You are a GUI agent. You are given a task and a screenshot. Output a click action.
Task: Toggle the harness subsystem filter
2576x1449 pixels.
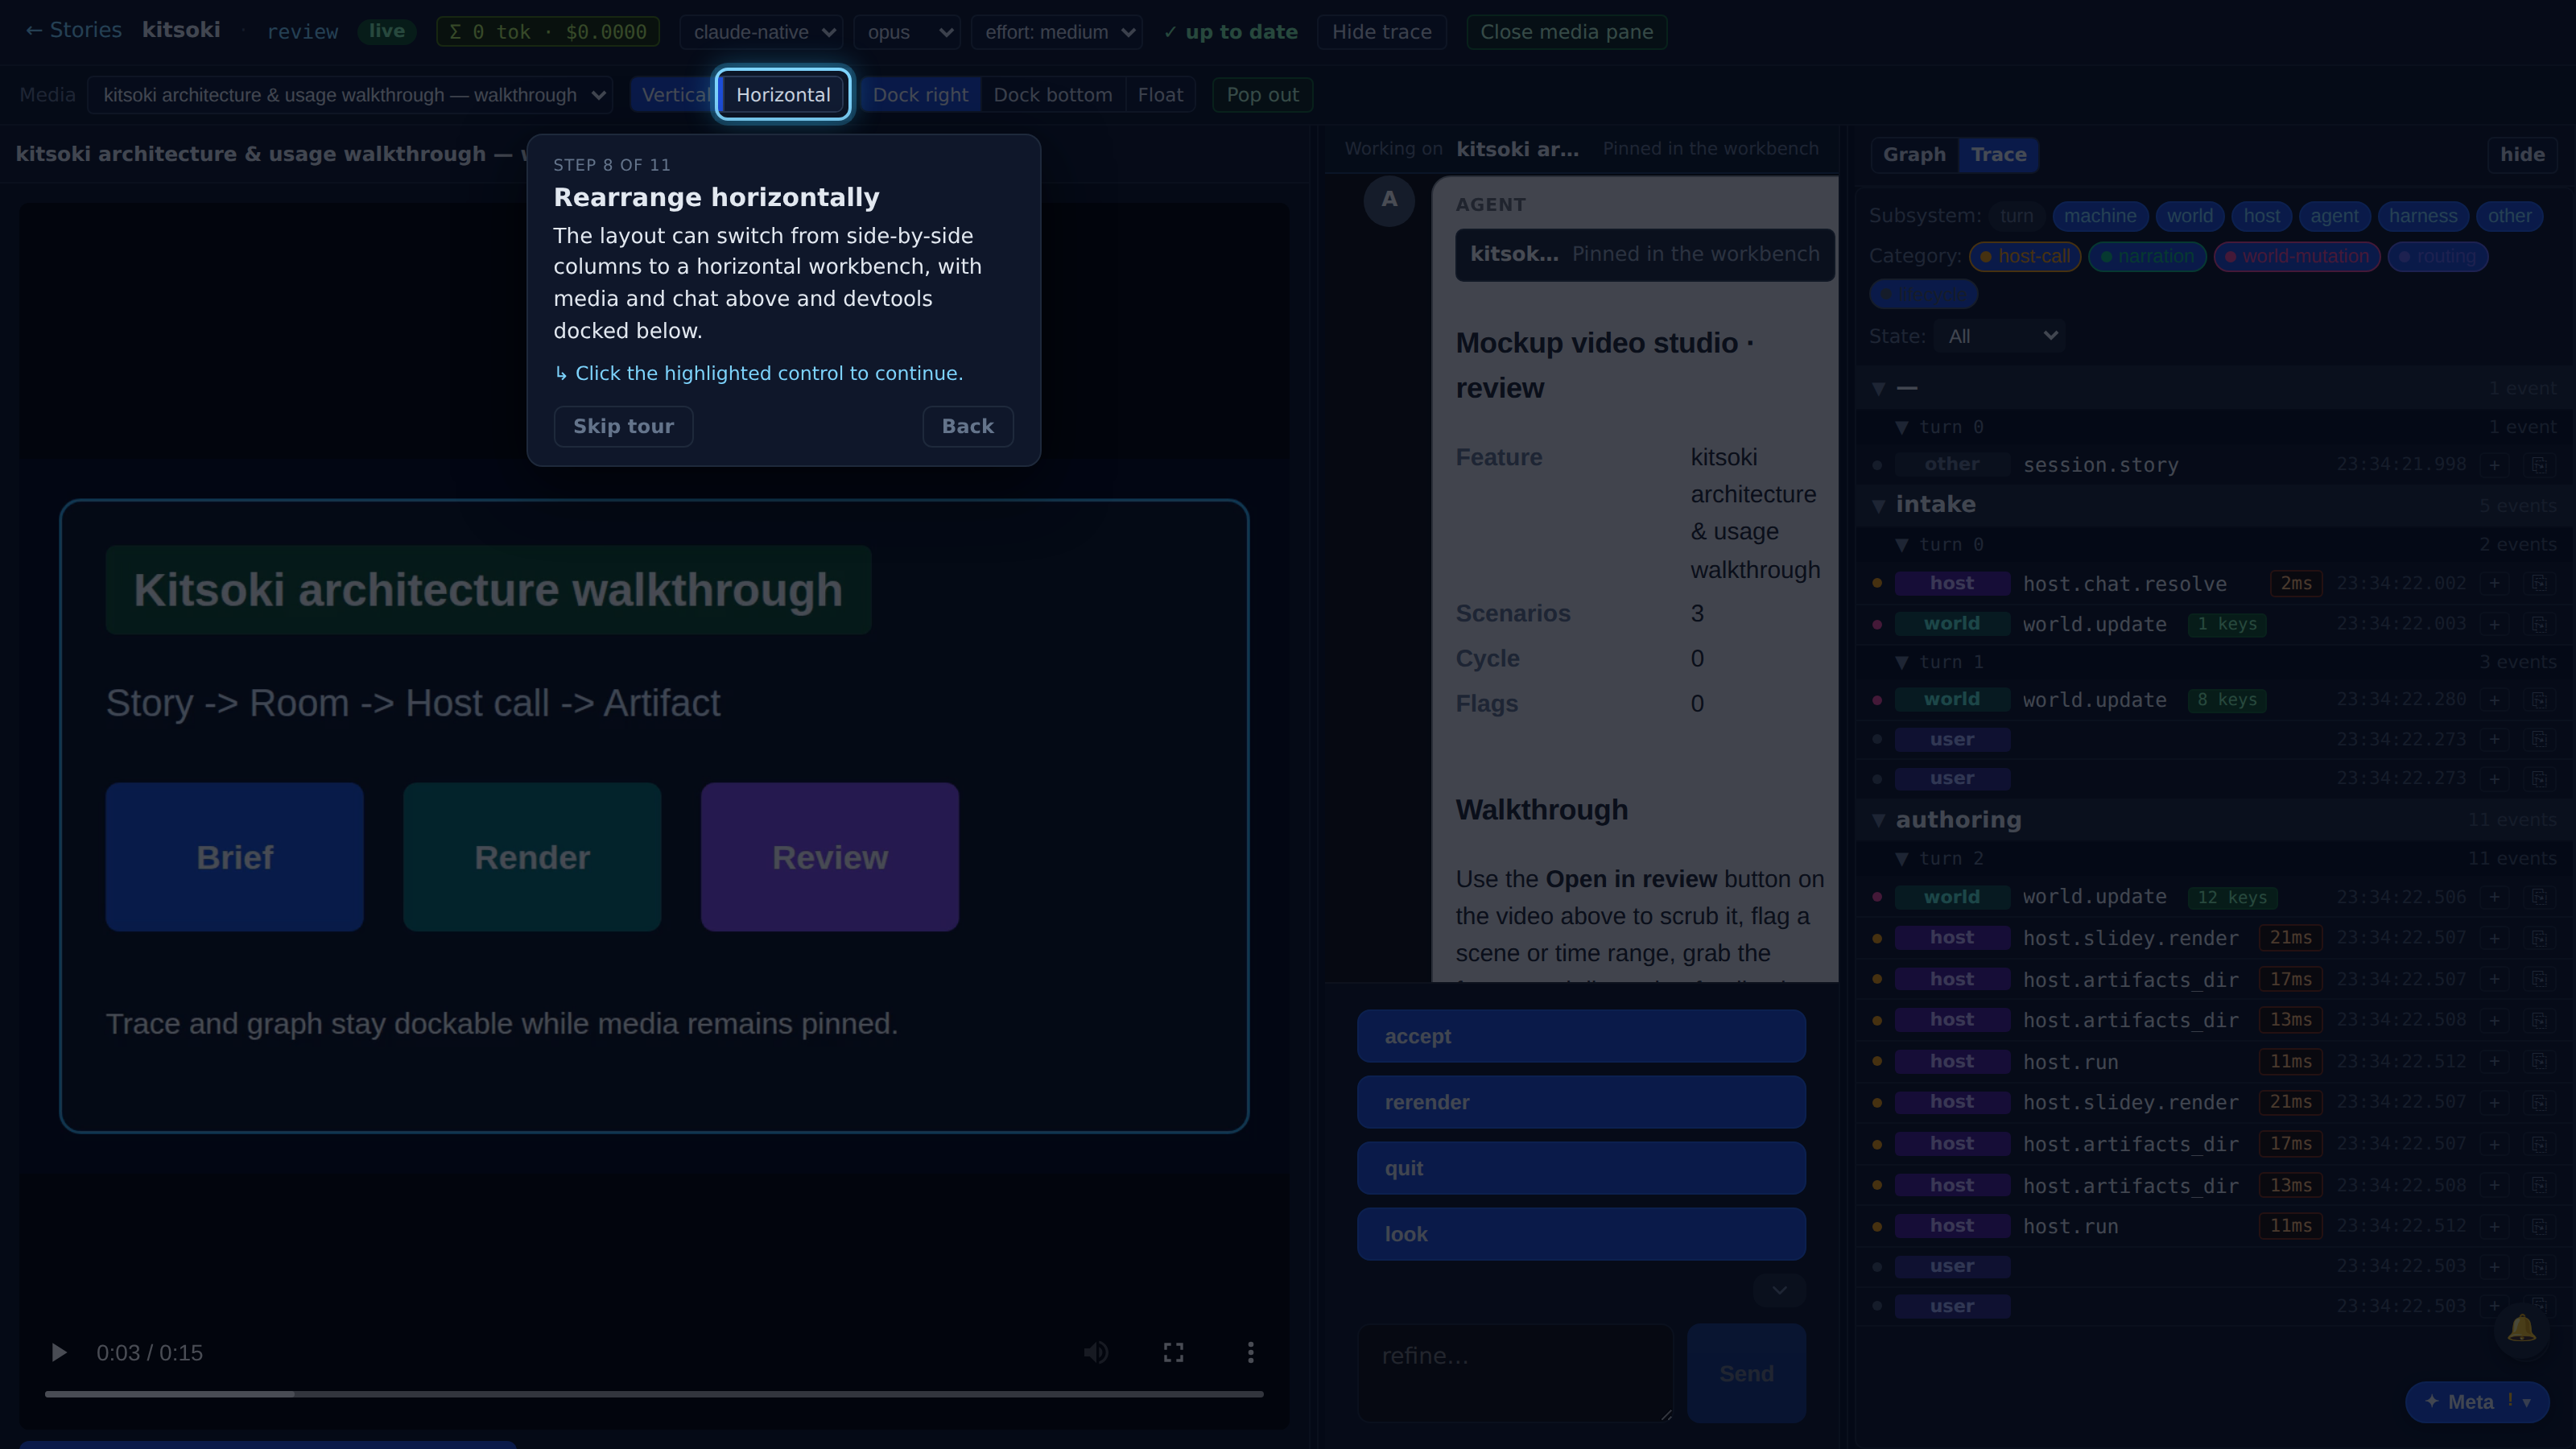[x=2423, y=216]
